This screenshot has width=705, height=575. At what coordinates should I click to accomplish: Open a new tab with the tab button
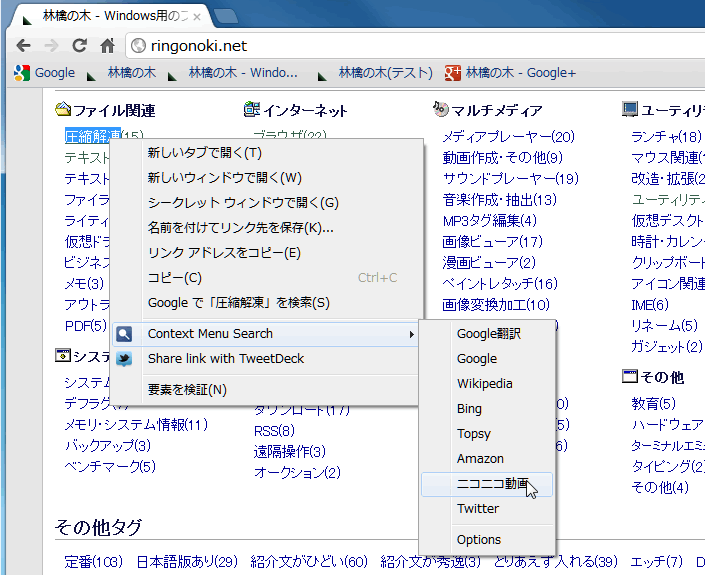[x=226, y=16]
